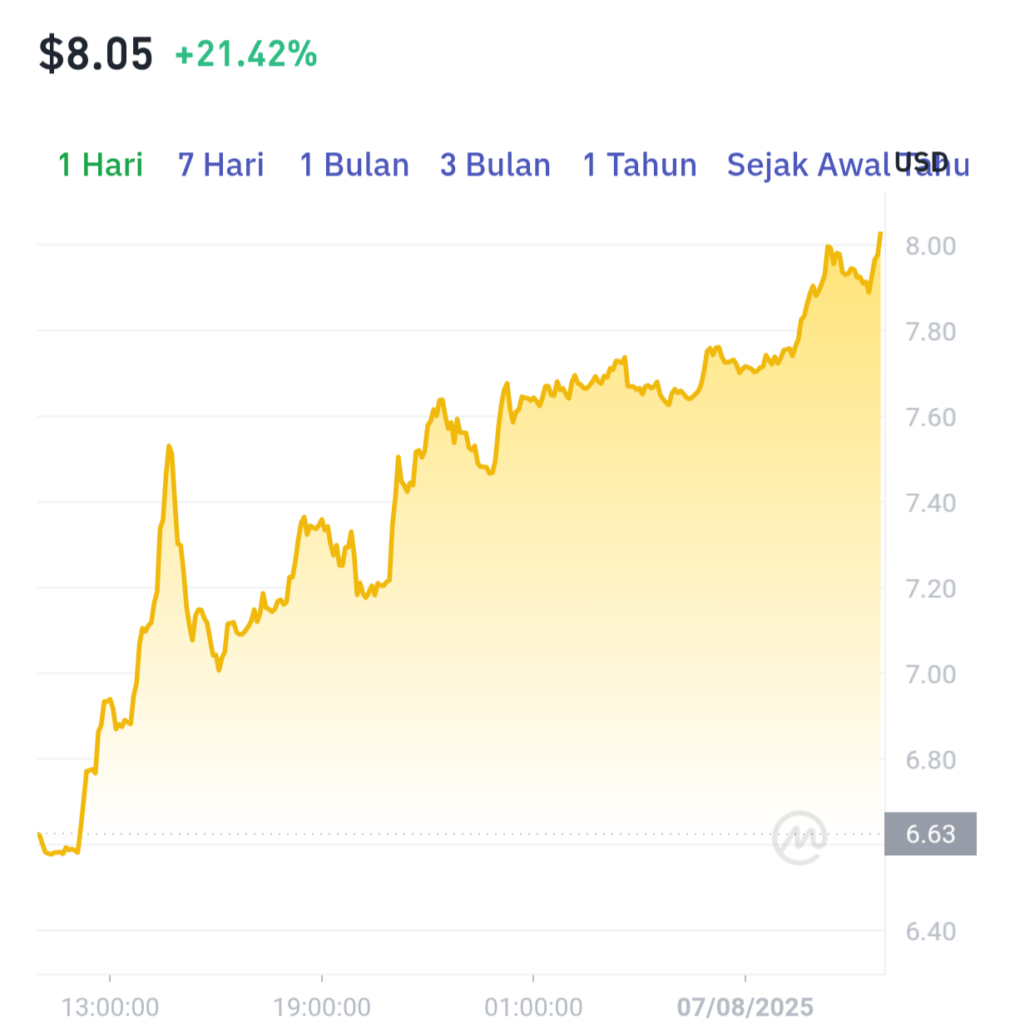Select the 1 Hari time range
1015x1024 pixels.
[x=101, y=165]
